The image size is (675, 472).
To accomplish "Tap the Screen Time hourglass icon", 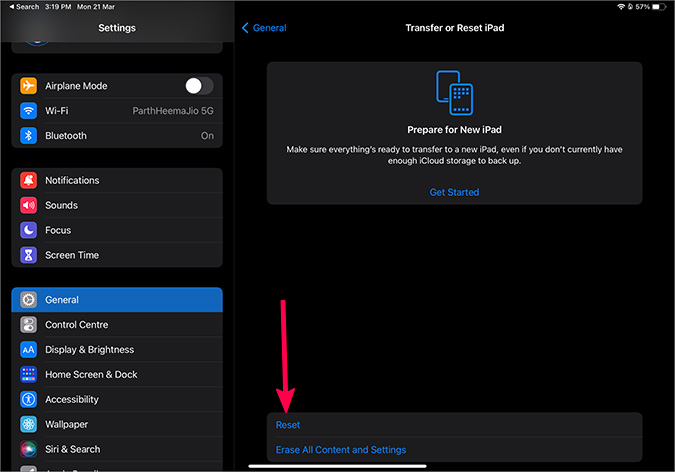I will tap(28, 255).
